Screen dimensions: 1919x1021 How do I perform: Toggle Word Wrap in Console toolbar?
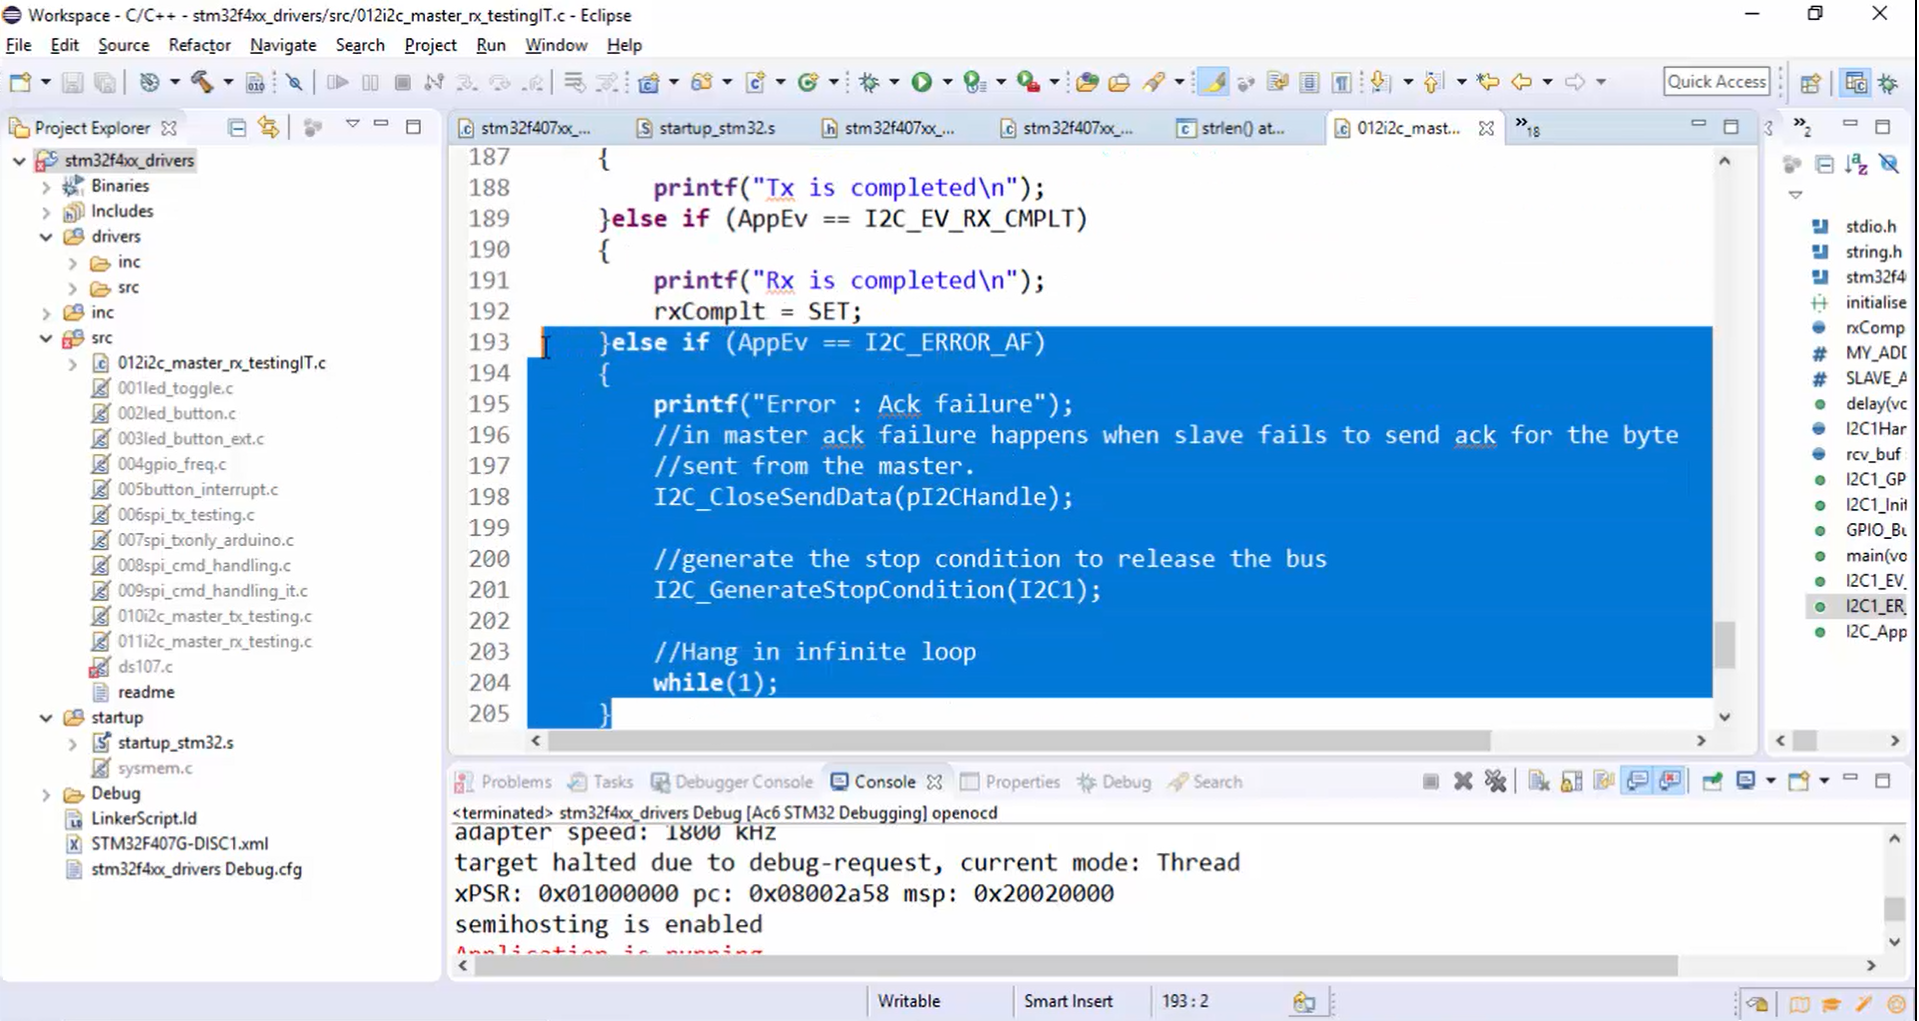point(1604,781)
